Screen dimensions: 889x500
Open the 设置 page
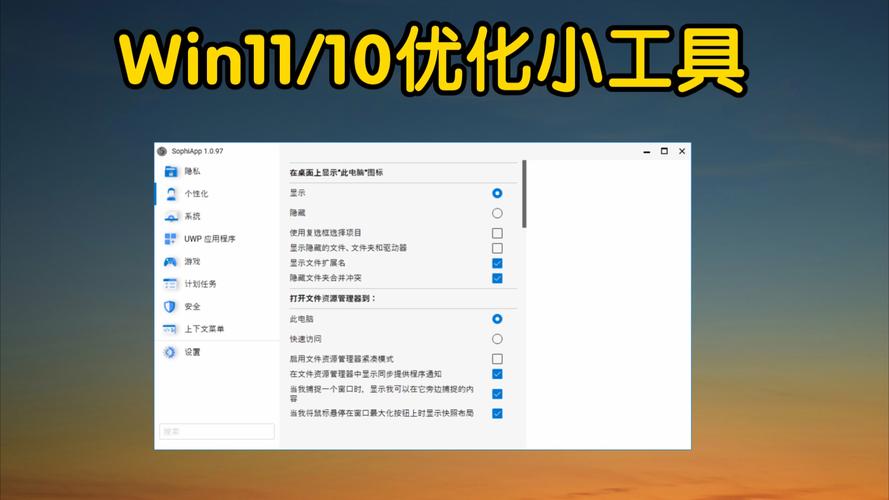coord(217,352)
